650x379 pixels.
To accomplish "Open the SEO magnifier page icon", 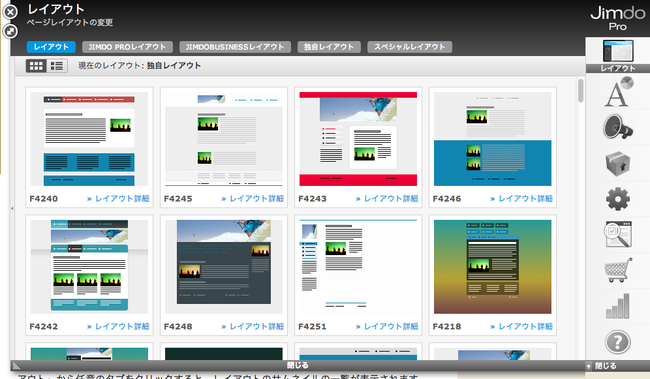I will (x=618, y=234).
